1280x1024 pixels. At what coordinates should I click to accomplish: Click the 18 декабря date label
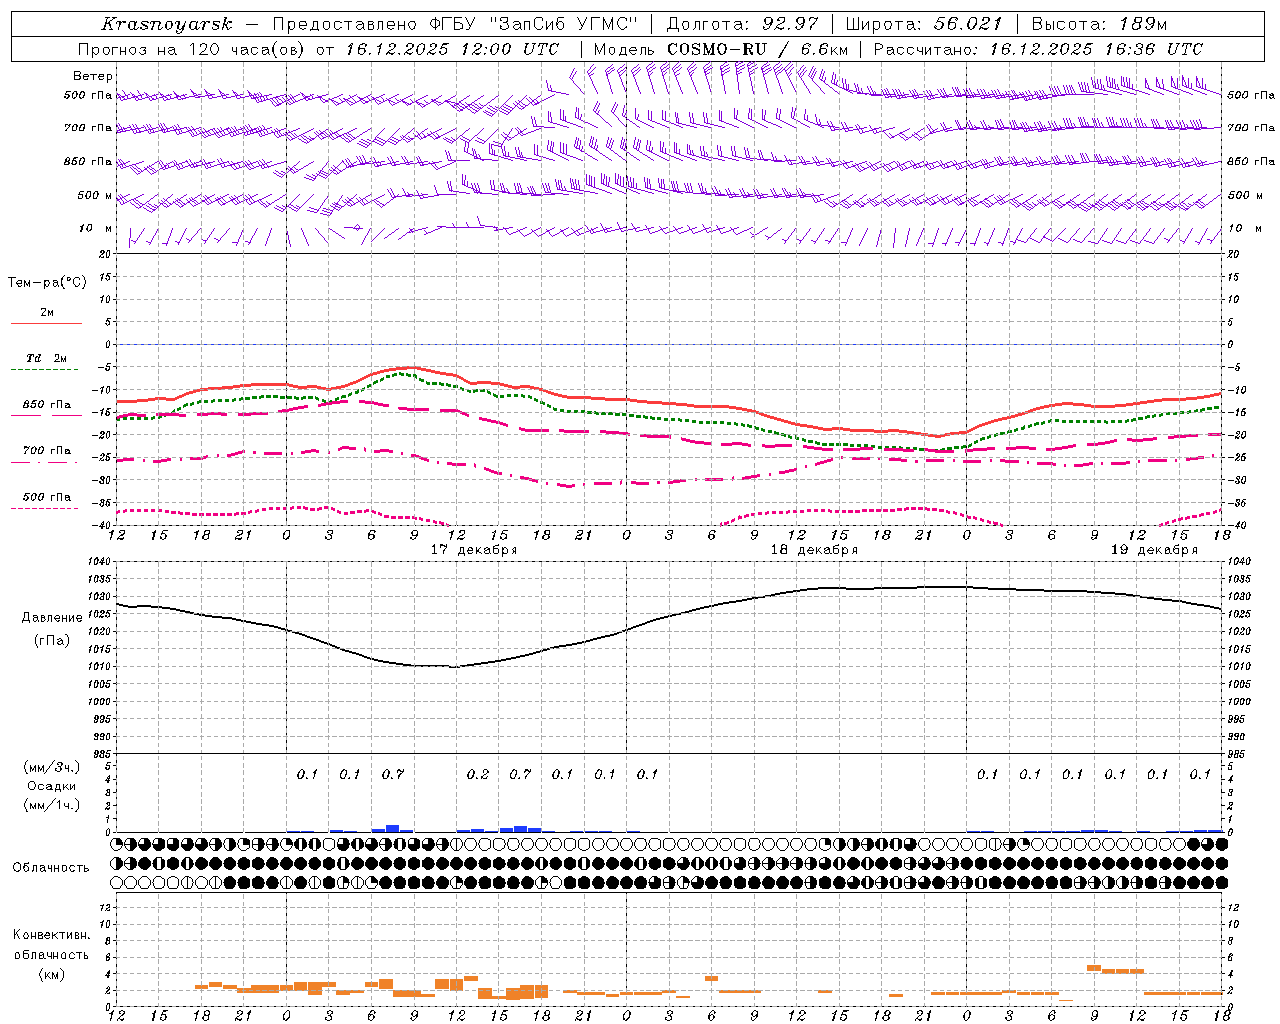(814, 550)
